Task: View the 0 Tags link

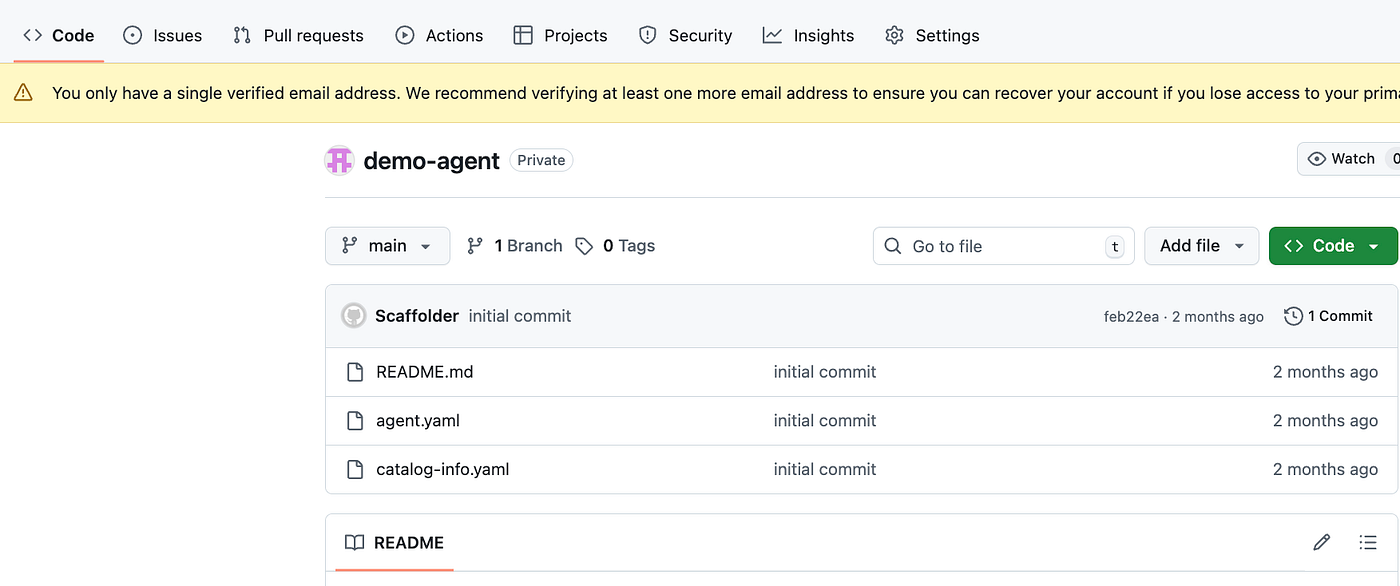Action: coord(615,246)
